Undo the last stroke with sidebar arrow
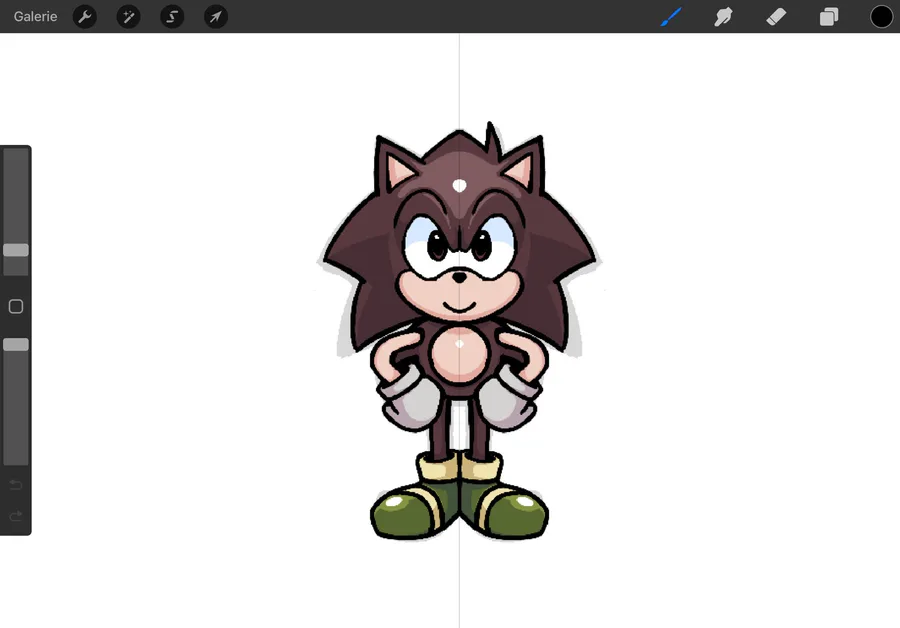Viewport: 900px width, 628px height. (16, 485)
